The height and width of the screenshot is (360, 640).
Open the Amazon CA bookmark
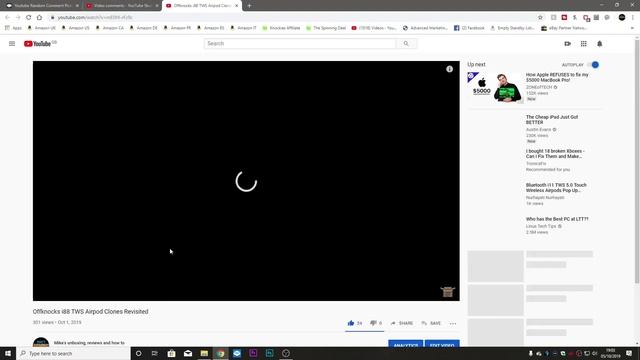click(109, 28)
